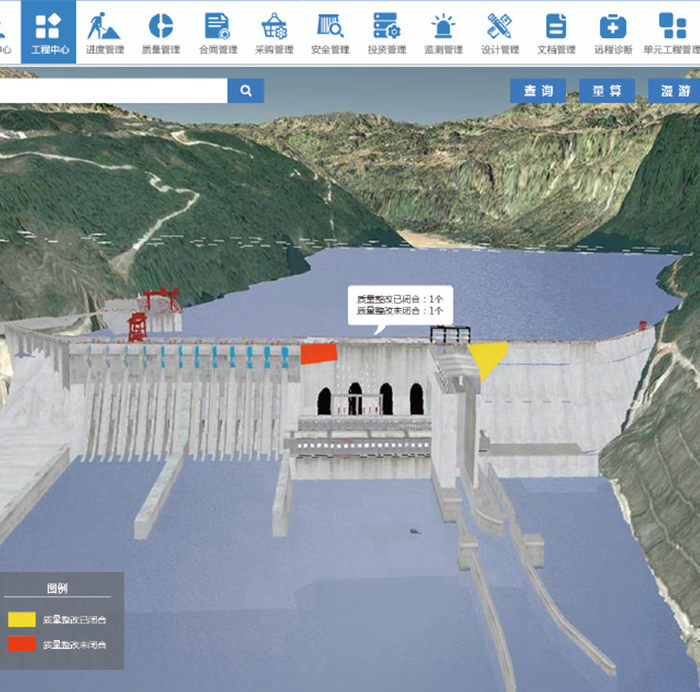Switch to 单元工程管理 module

pos(671,32)
